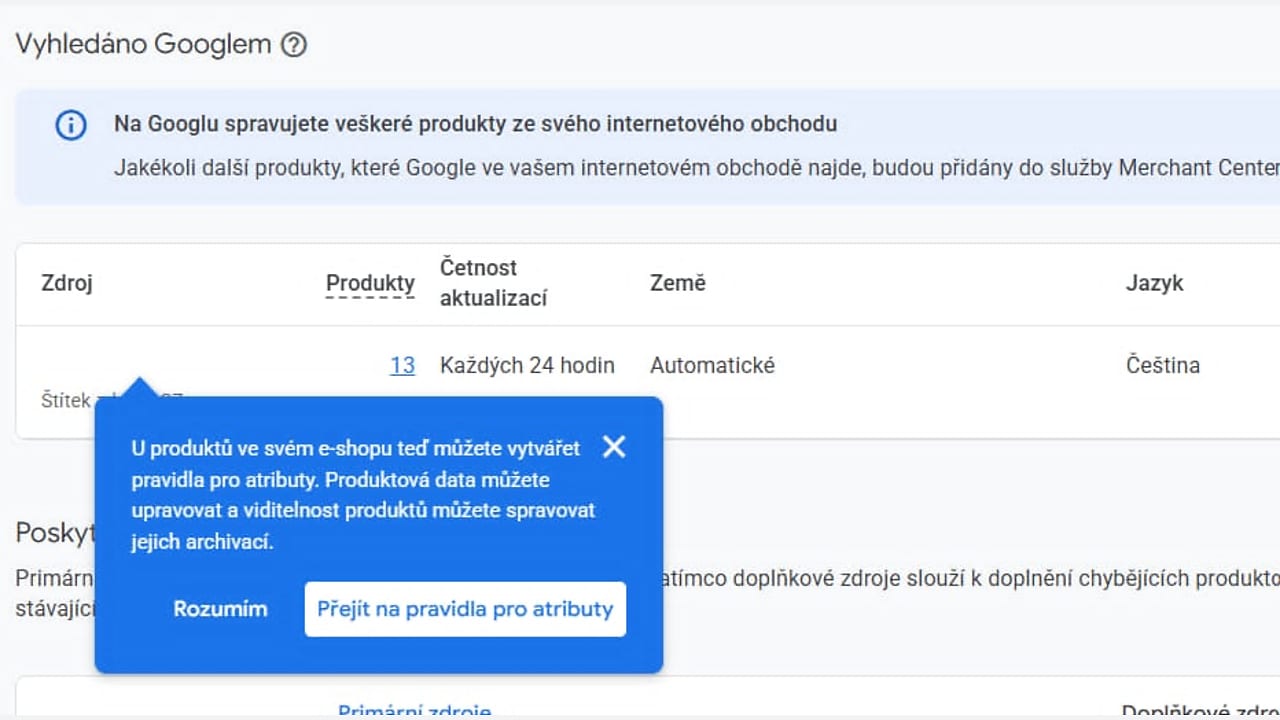Open Přejít na pravidla pro atributy

click(x=465, y=609)
